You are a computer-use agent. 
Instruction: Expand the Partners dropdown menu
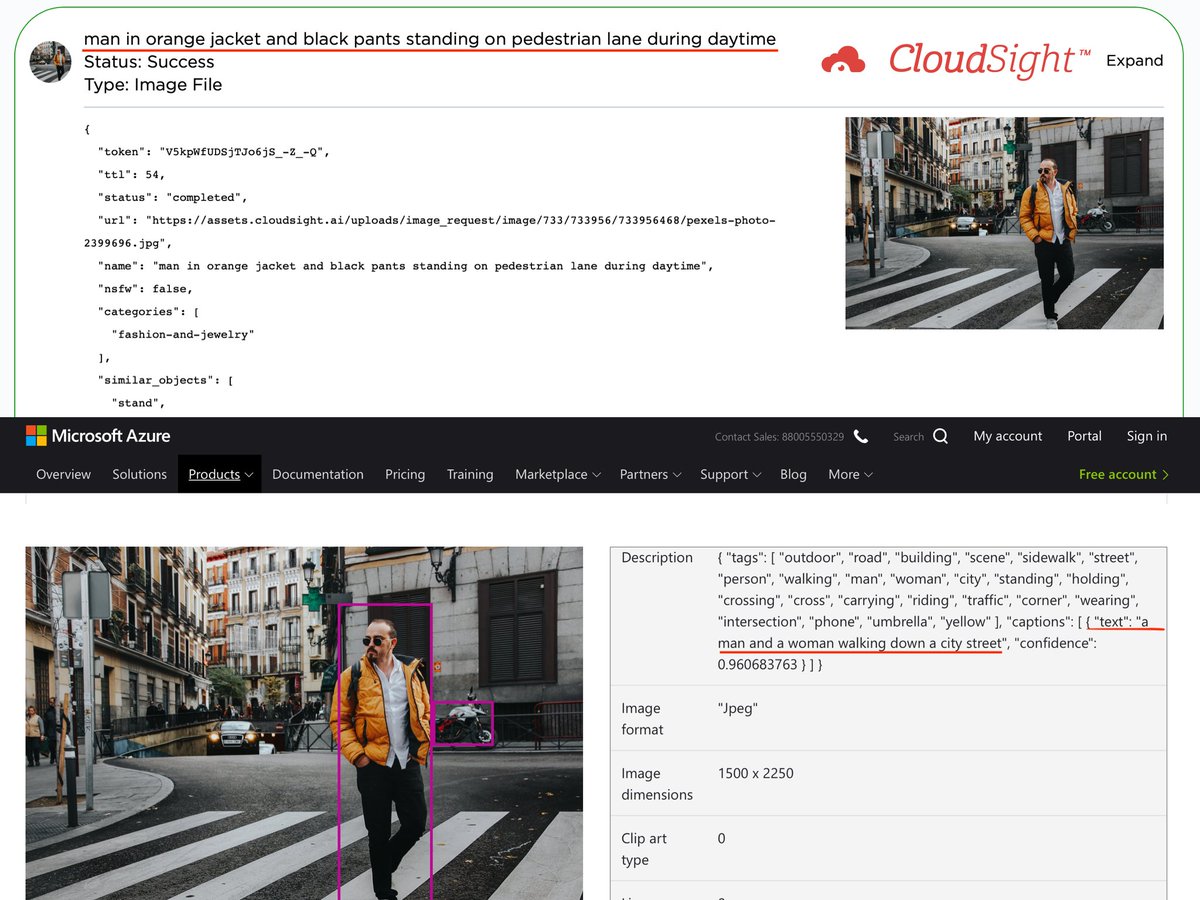click(x=650, y=474)
